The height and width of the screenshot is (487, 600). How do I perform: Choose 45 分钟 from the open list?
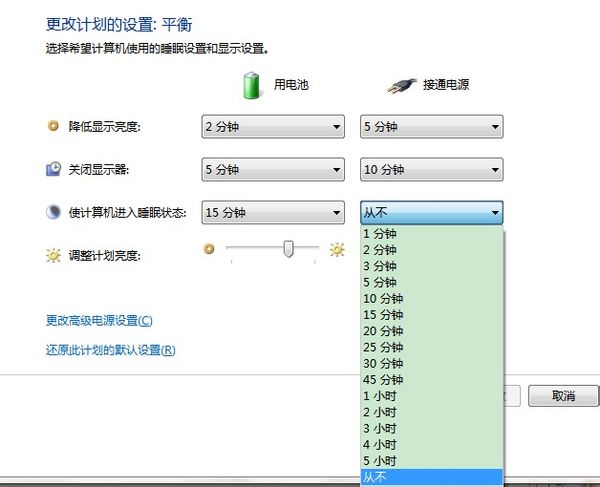tap(432, 380)
